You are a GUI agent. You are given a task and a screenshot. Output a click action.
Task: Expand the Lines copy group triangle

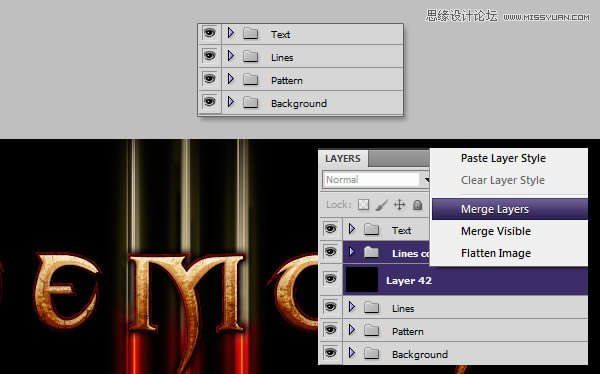(352, 252)
